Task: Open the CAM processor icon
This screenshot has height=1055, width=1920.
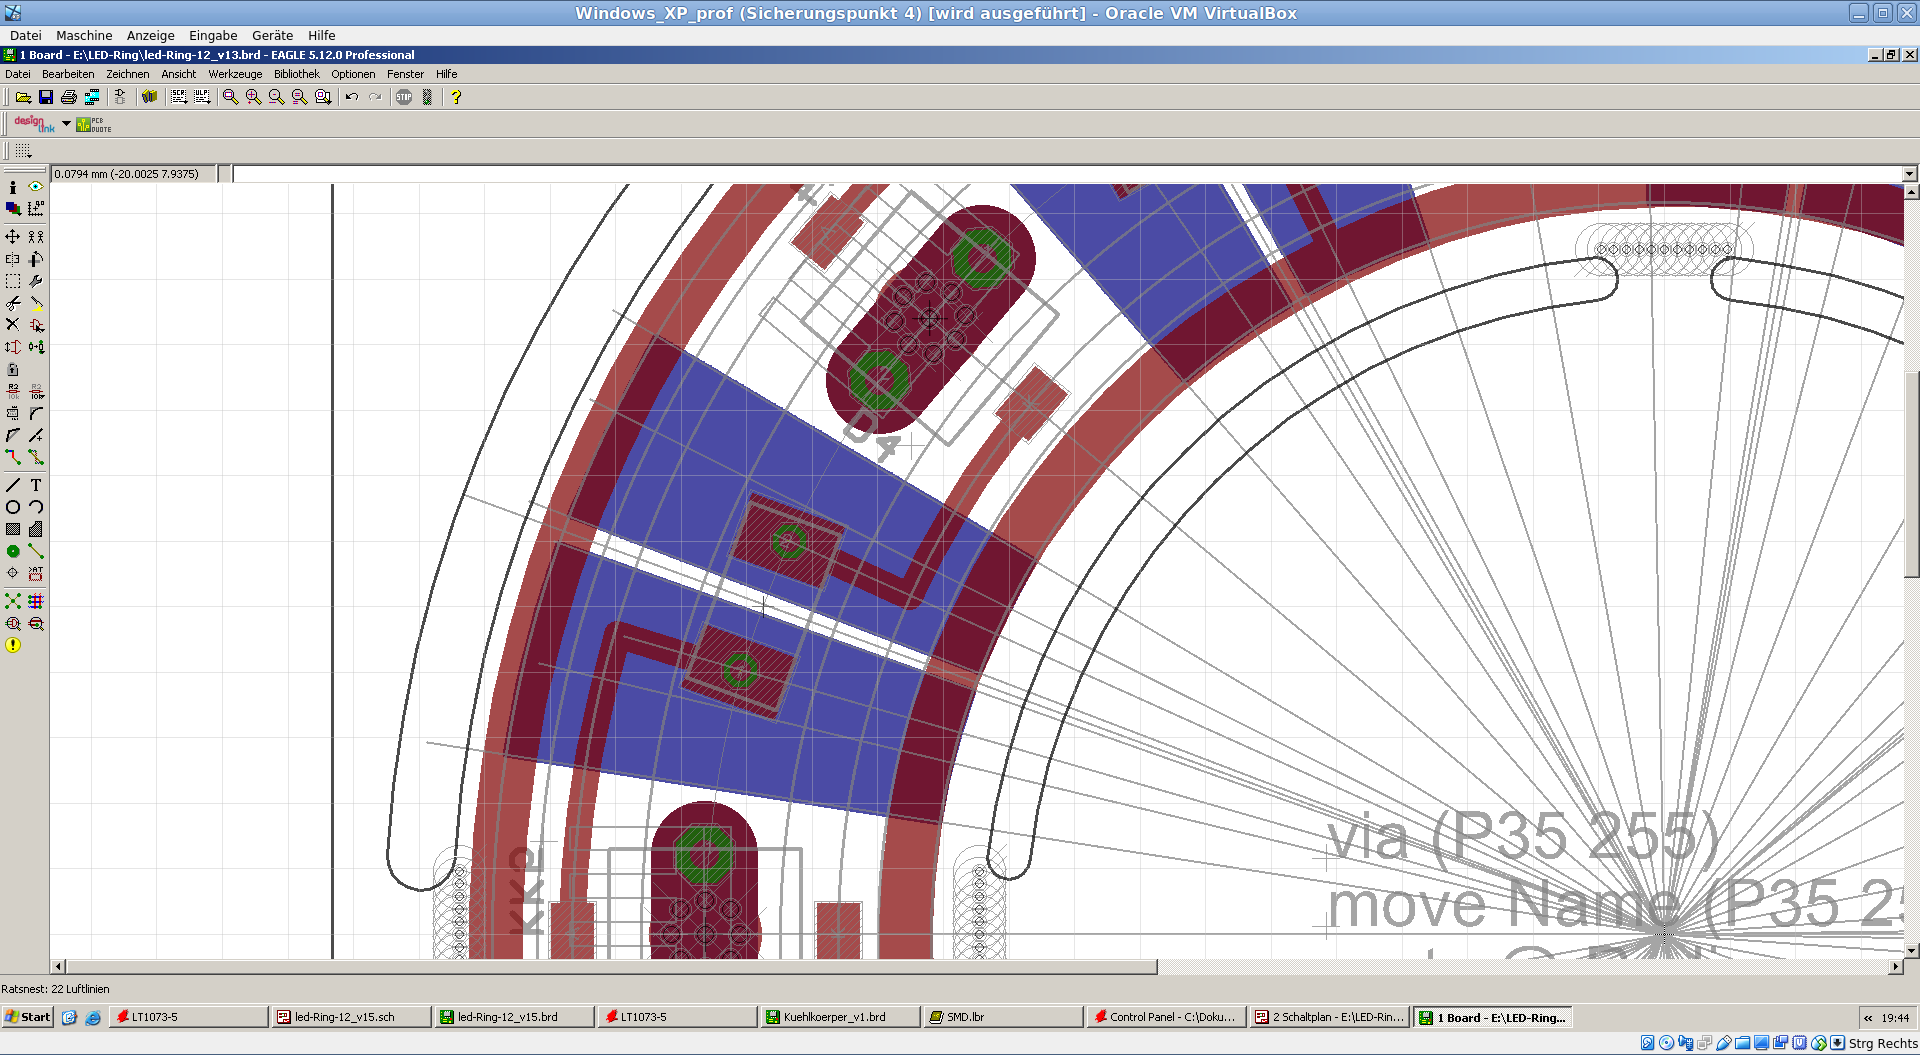Action: 92,97
